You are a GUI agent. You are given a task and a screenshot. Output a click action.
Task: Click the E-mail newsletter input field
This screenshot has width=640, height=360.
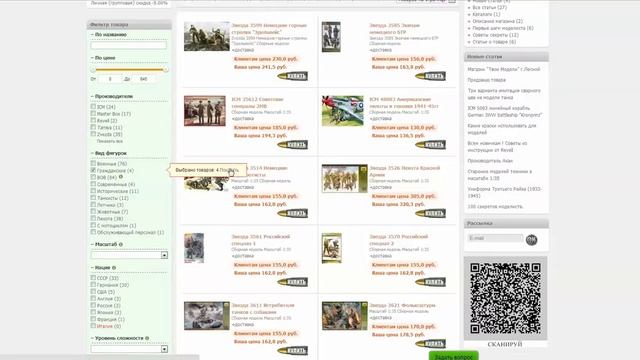coord(495,238)
